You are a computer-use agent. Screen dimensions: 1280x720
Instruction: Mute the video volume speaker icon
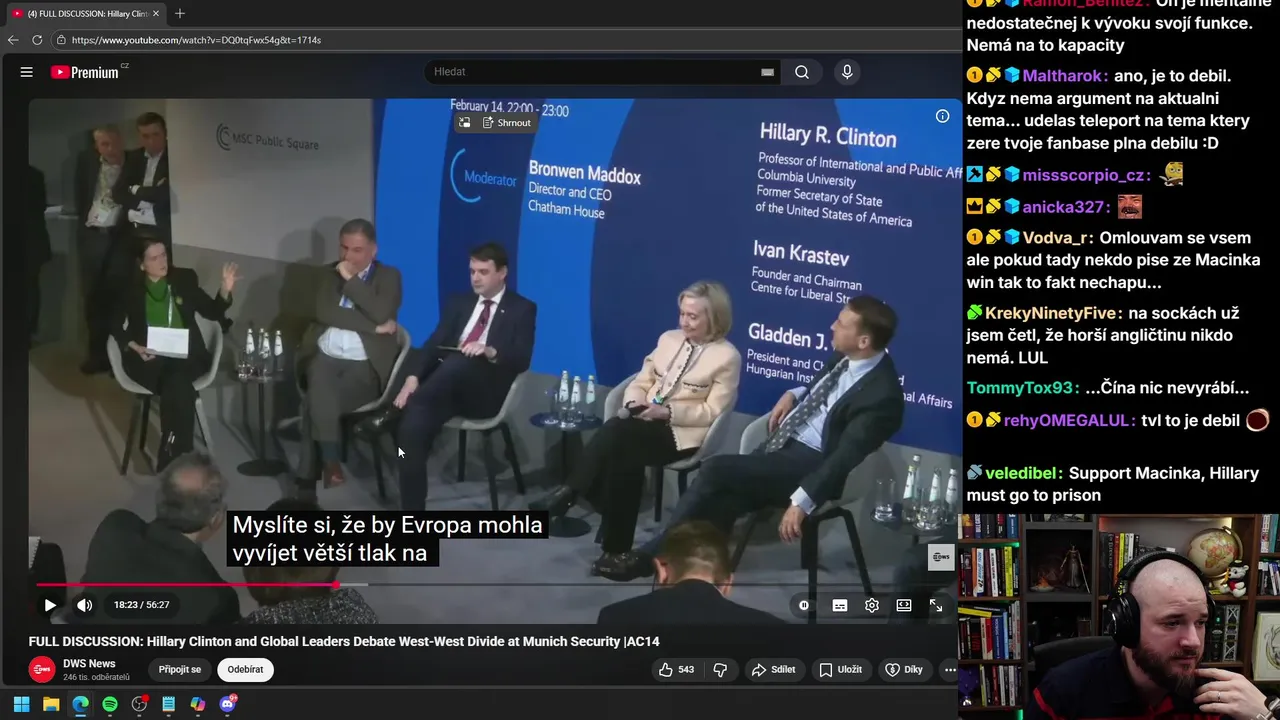(x=85, y=605)
